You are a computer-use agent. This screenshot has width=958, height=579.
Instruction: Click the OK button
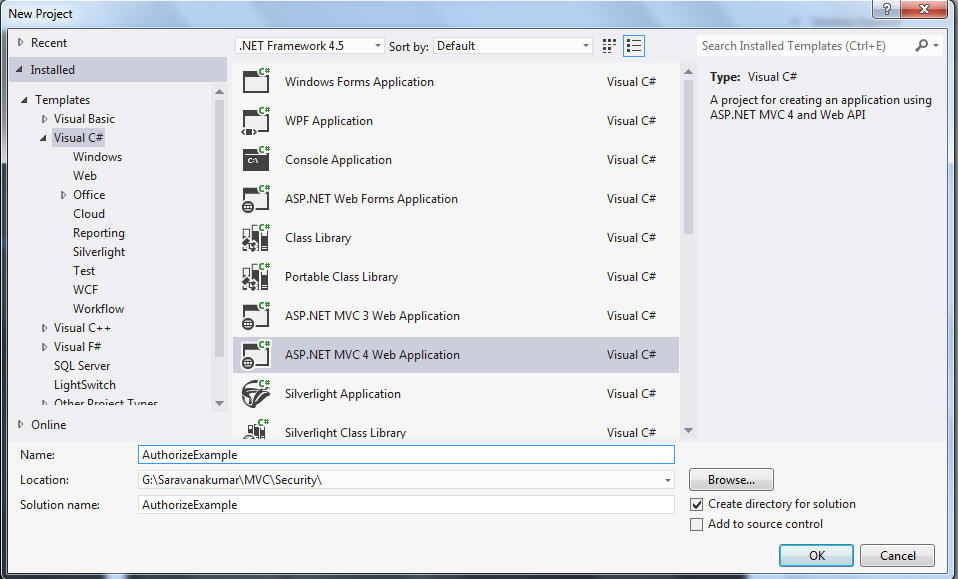(816, 556)
